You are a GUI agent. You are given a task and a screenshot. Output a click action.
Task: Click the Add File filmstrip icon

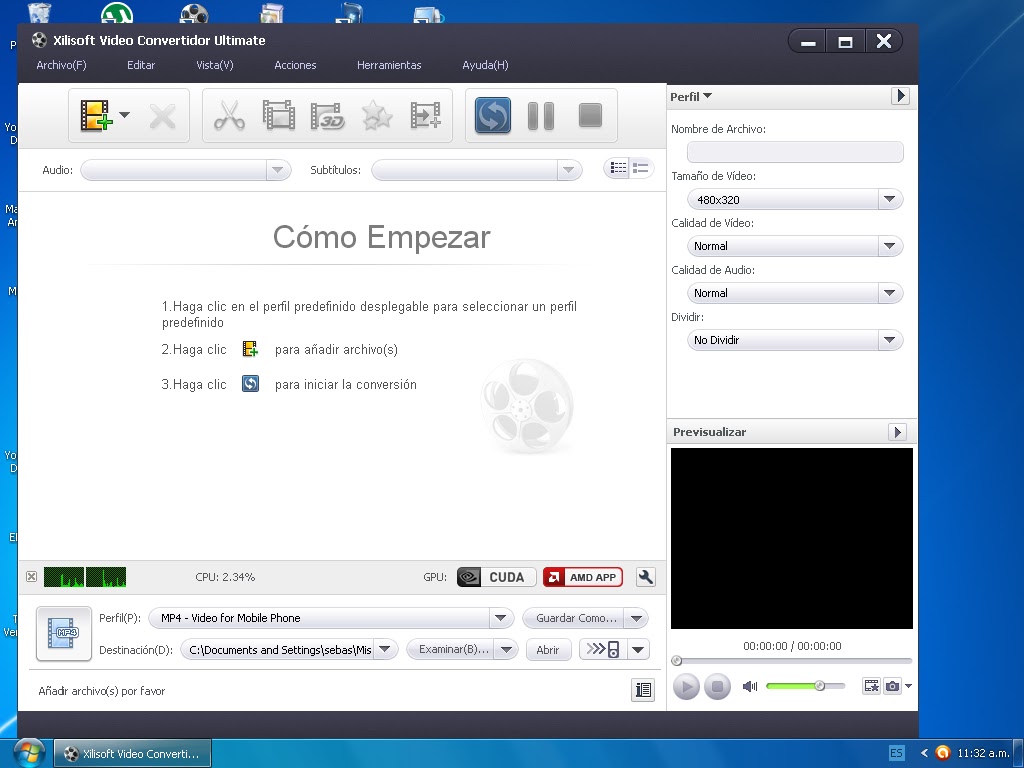pos(96,116)
